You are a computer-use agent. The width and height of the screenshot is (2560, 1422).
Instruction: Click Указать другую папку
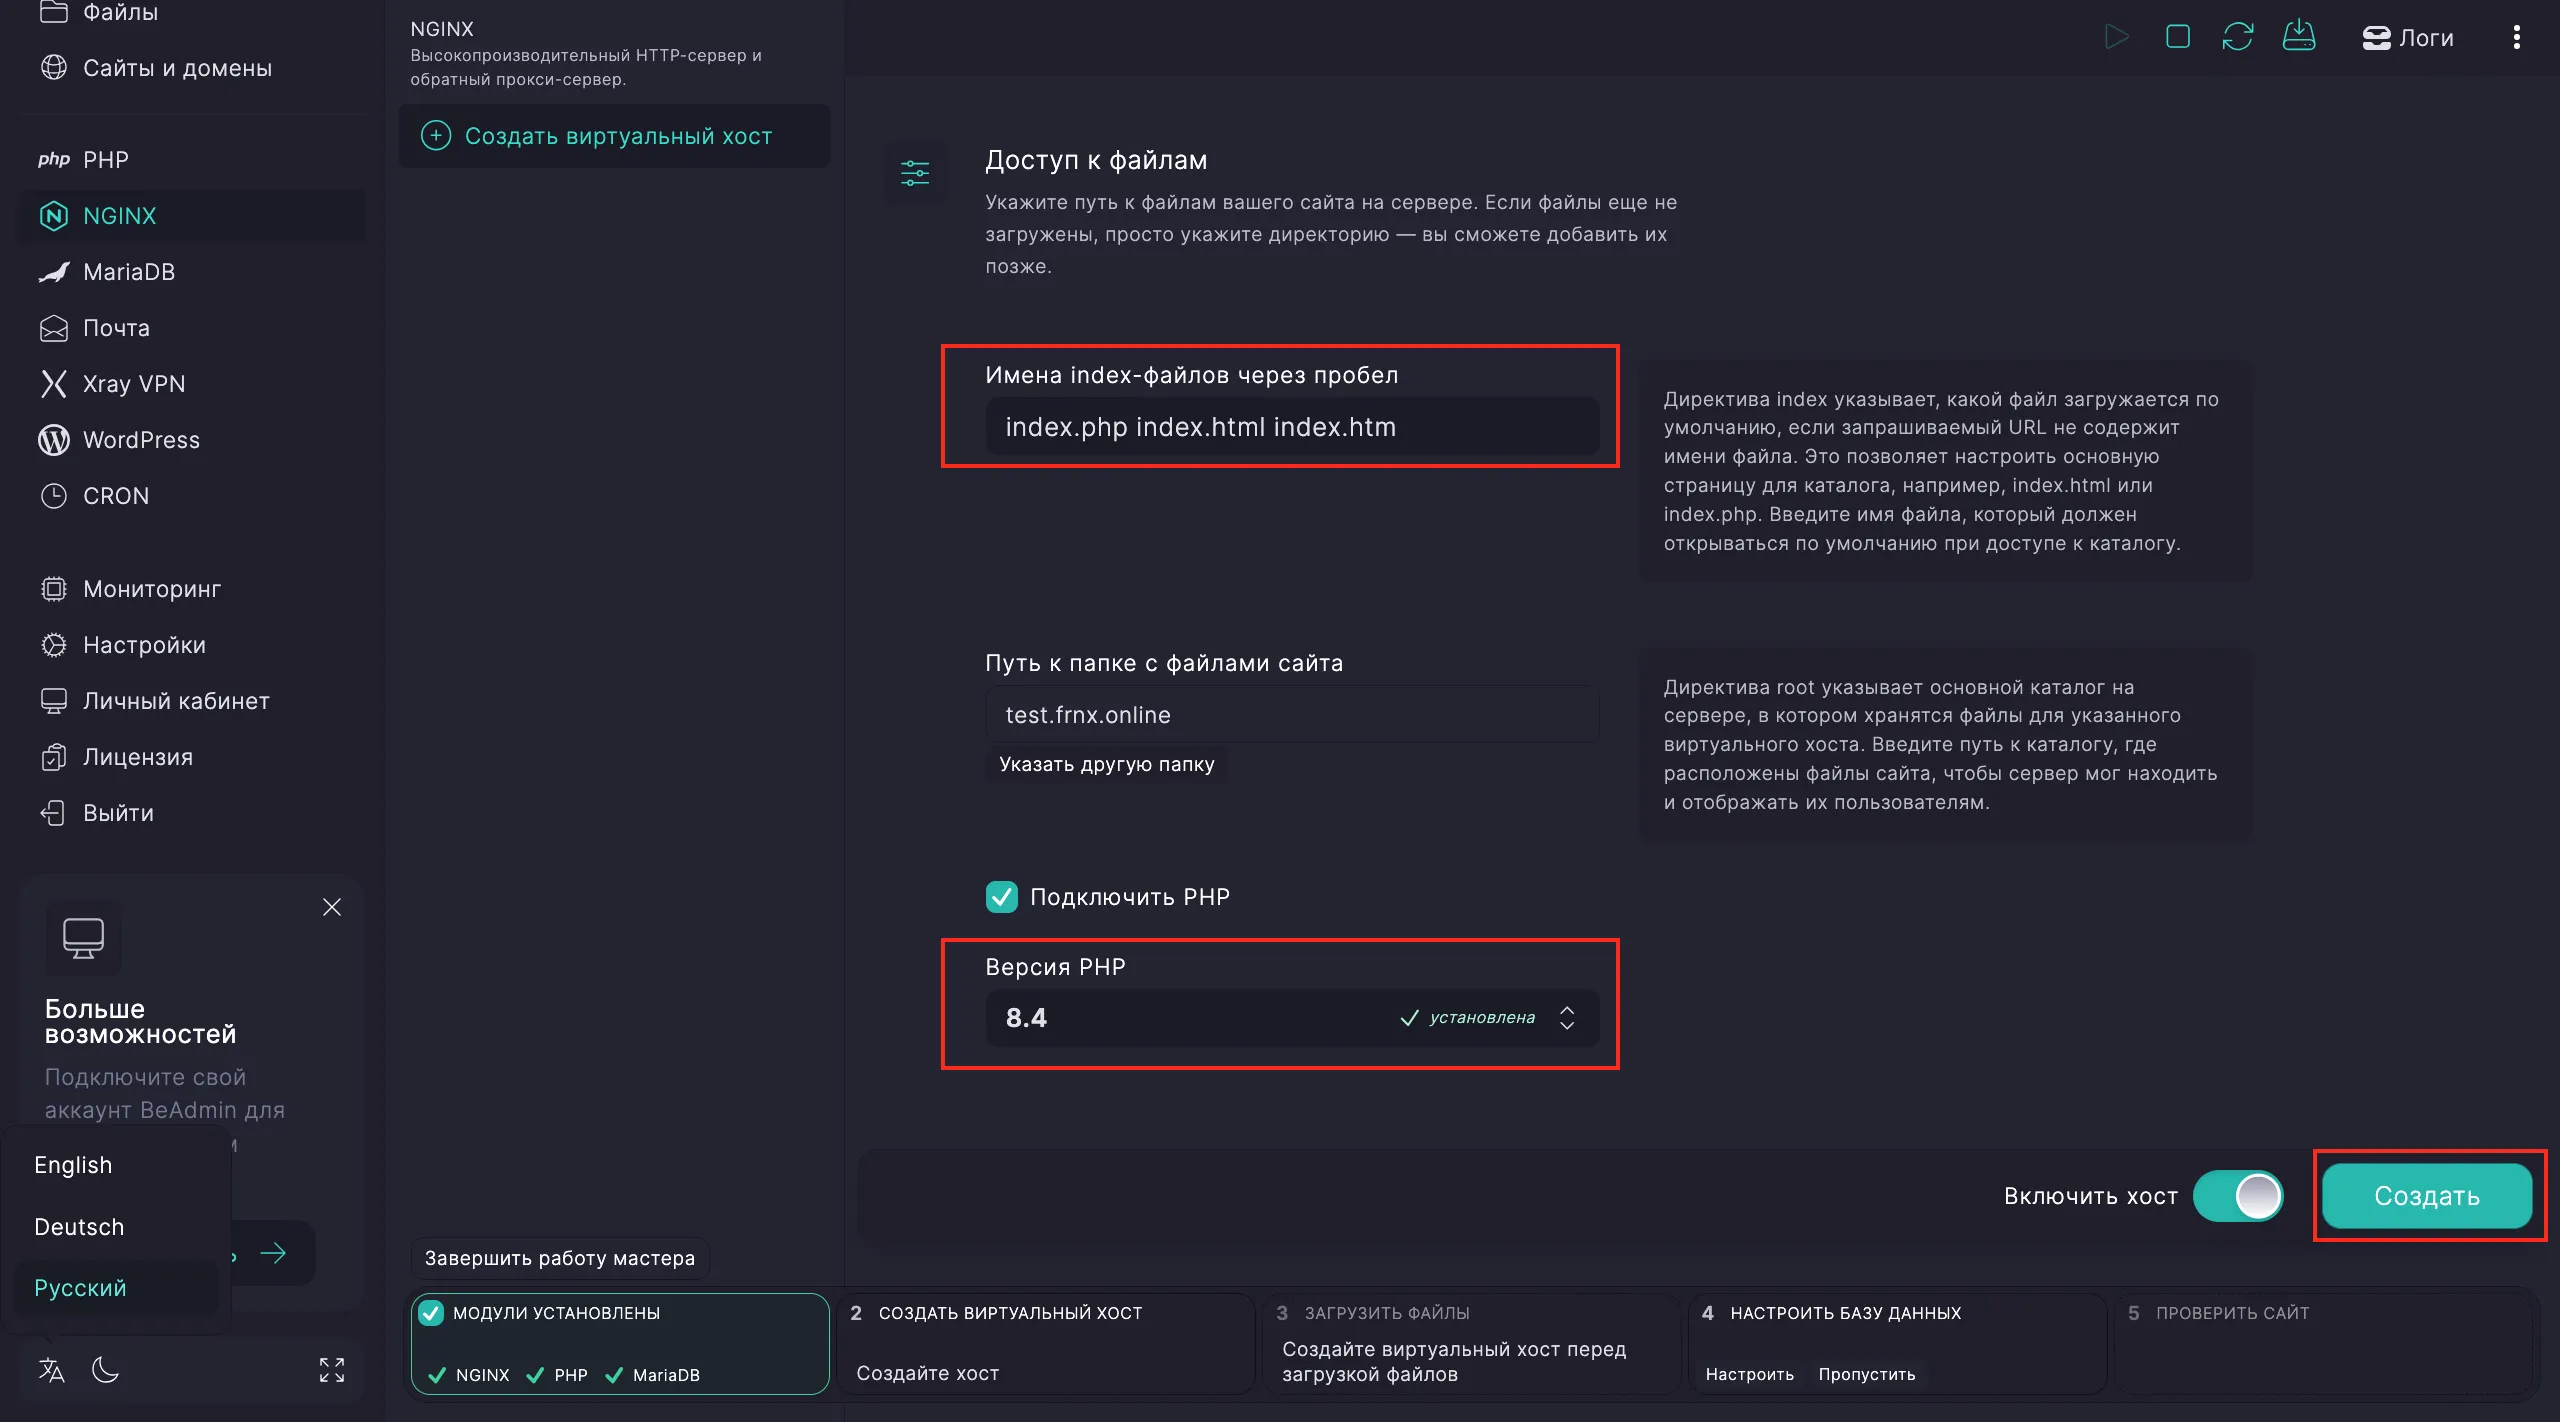1105,764
